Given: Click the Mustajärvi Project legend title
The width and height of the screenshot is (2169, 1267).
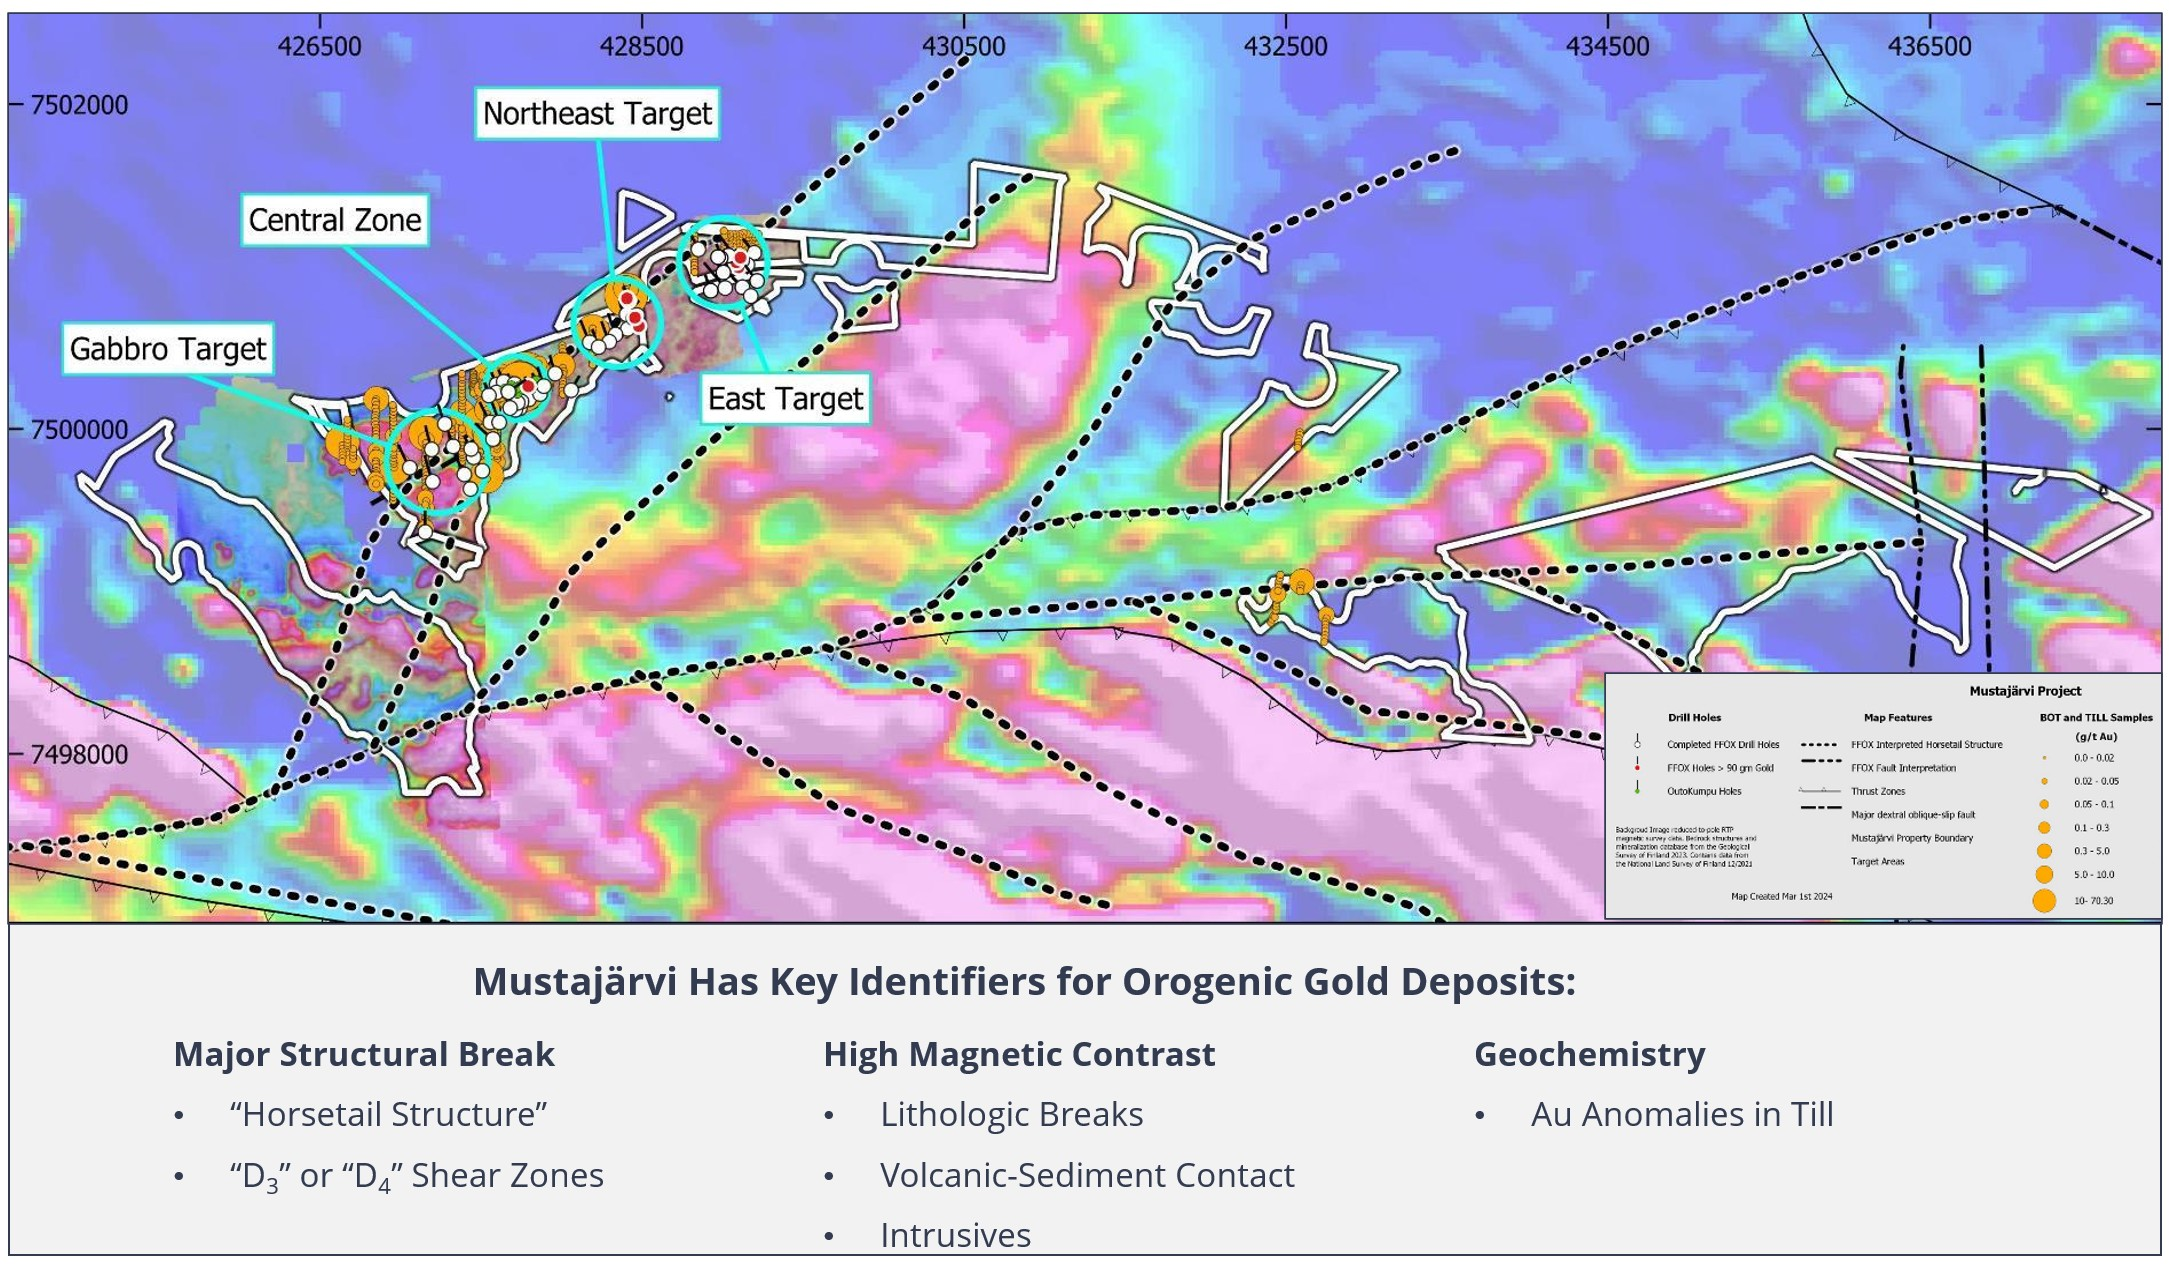Looking at the screenshot, I should [2025, 691].
